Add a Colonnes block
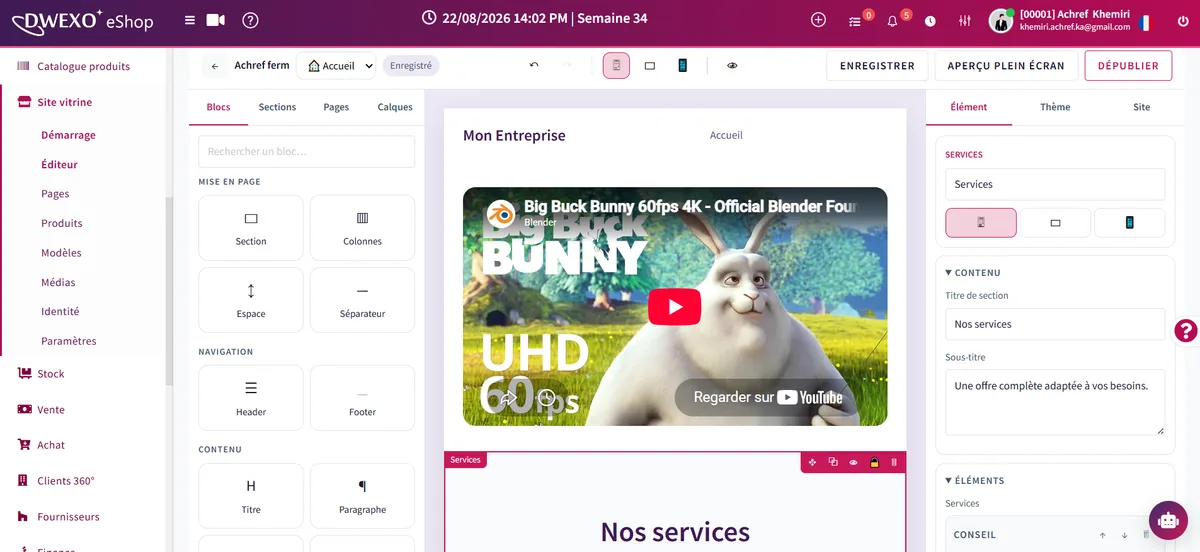1200x552 pixels. tap(362, 228)
